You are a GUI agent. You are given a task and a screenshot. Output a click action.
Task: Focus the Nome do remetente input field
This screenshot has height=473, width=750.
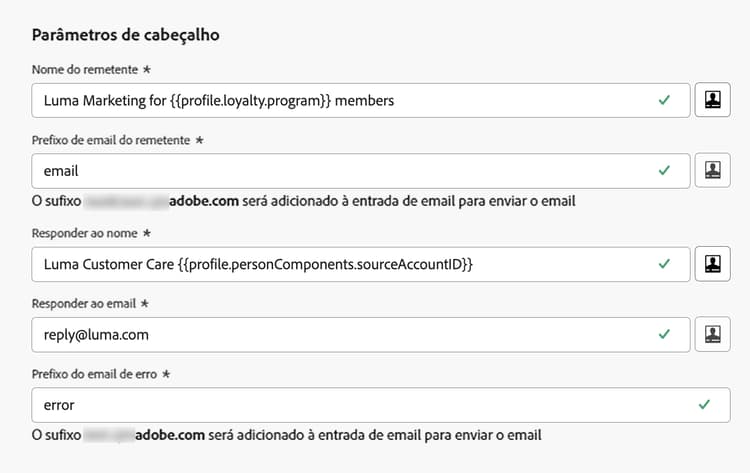(340, 101)
